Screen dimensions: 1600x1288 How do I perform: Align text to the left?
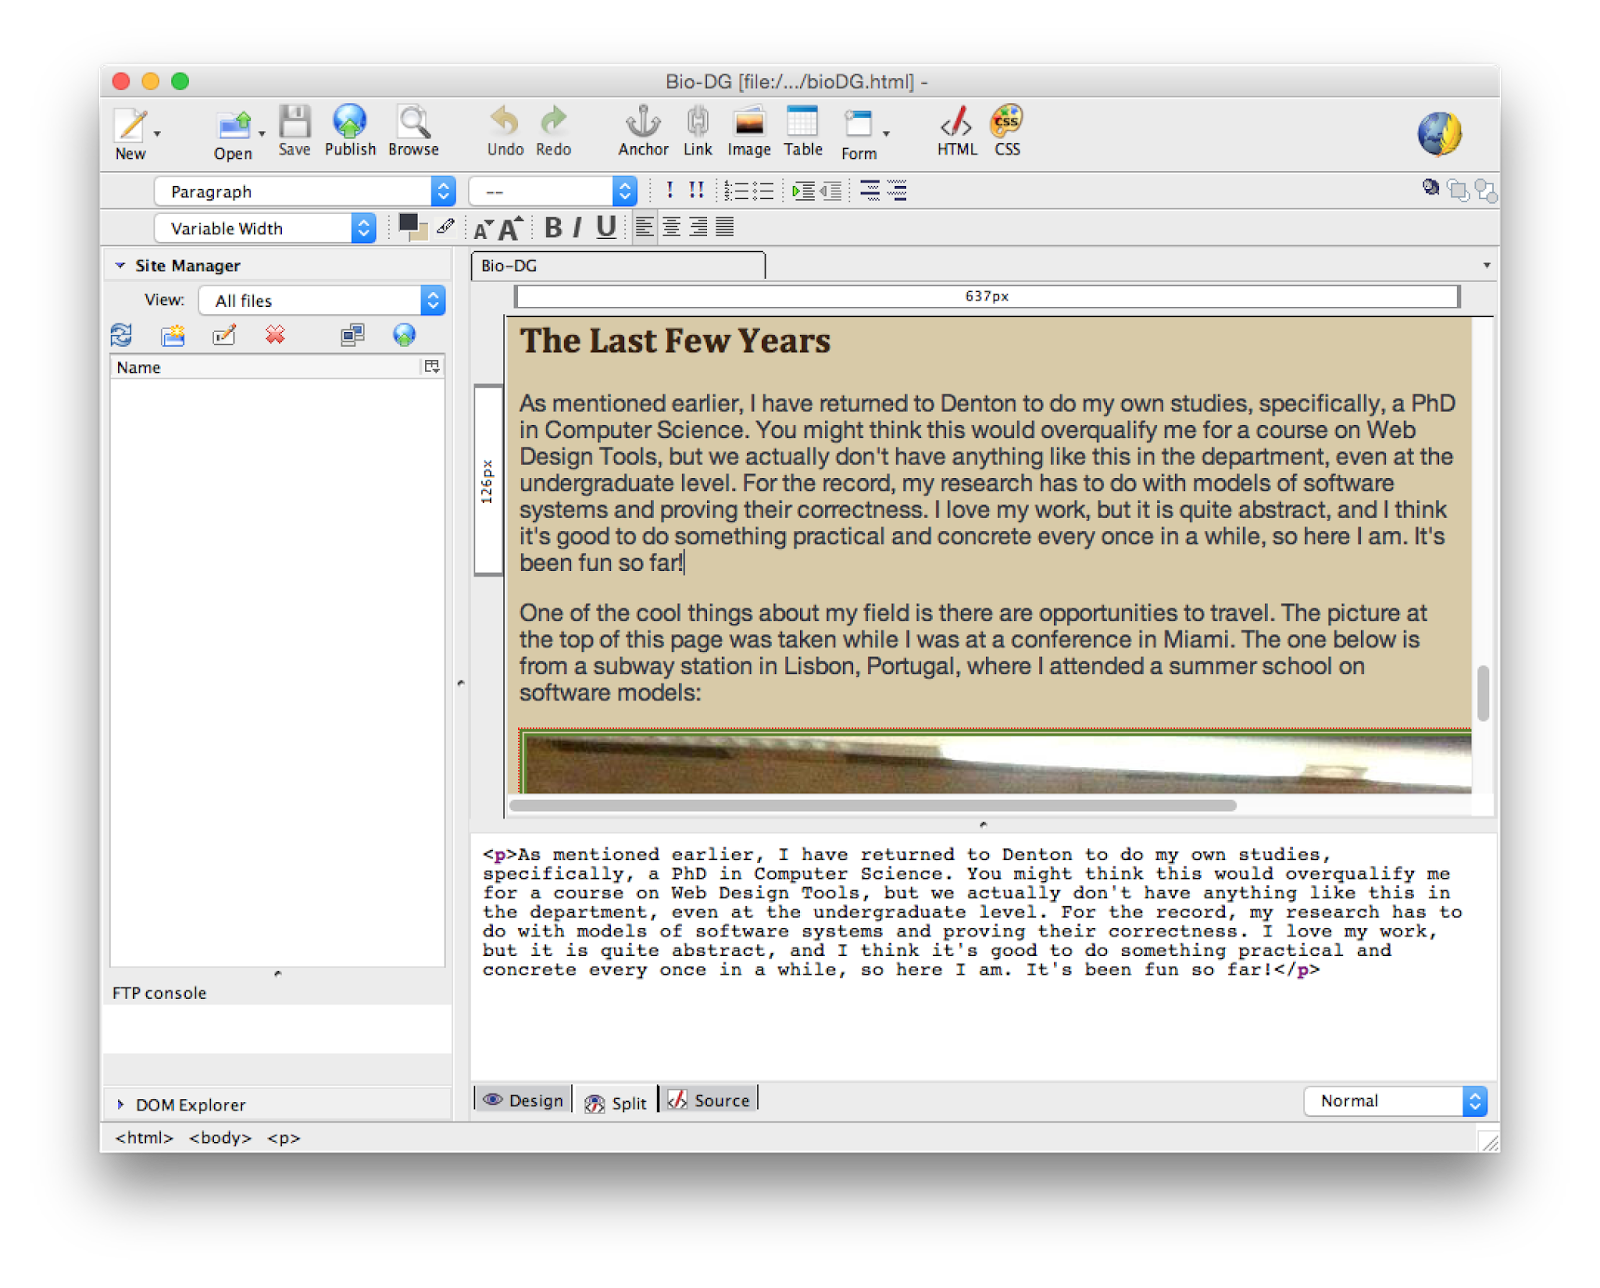pyautogui.click(x=645, y=228)
